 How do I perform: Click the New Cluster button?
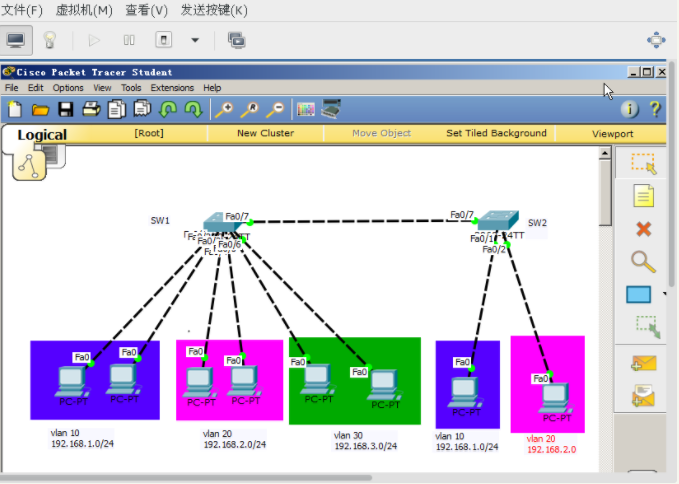pos(265,133)
